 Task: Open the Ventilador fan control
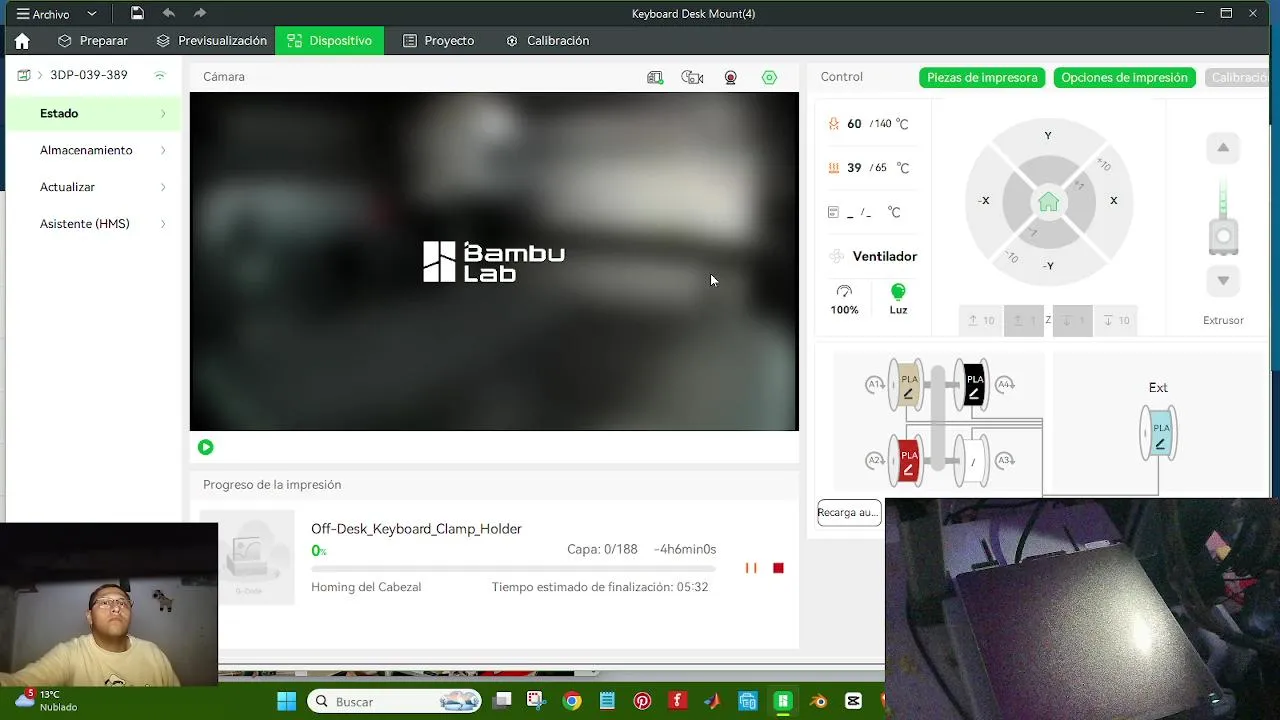[873, 256]
